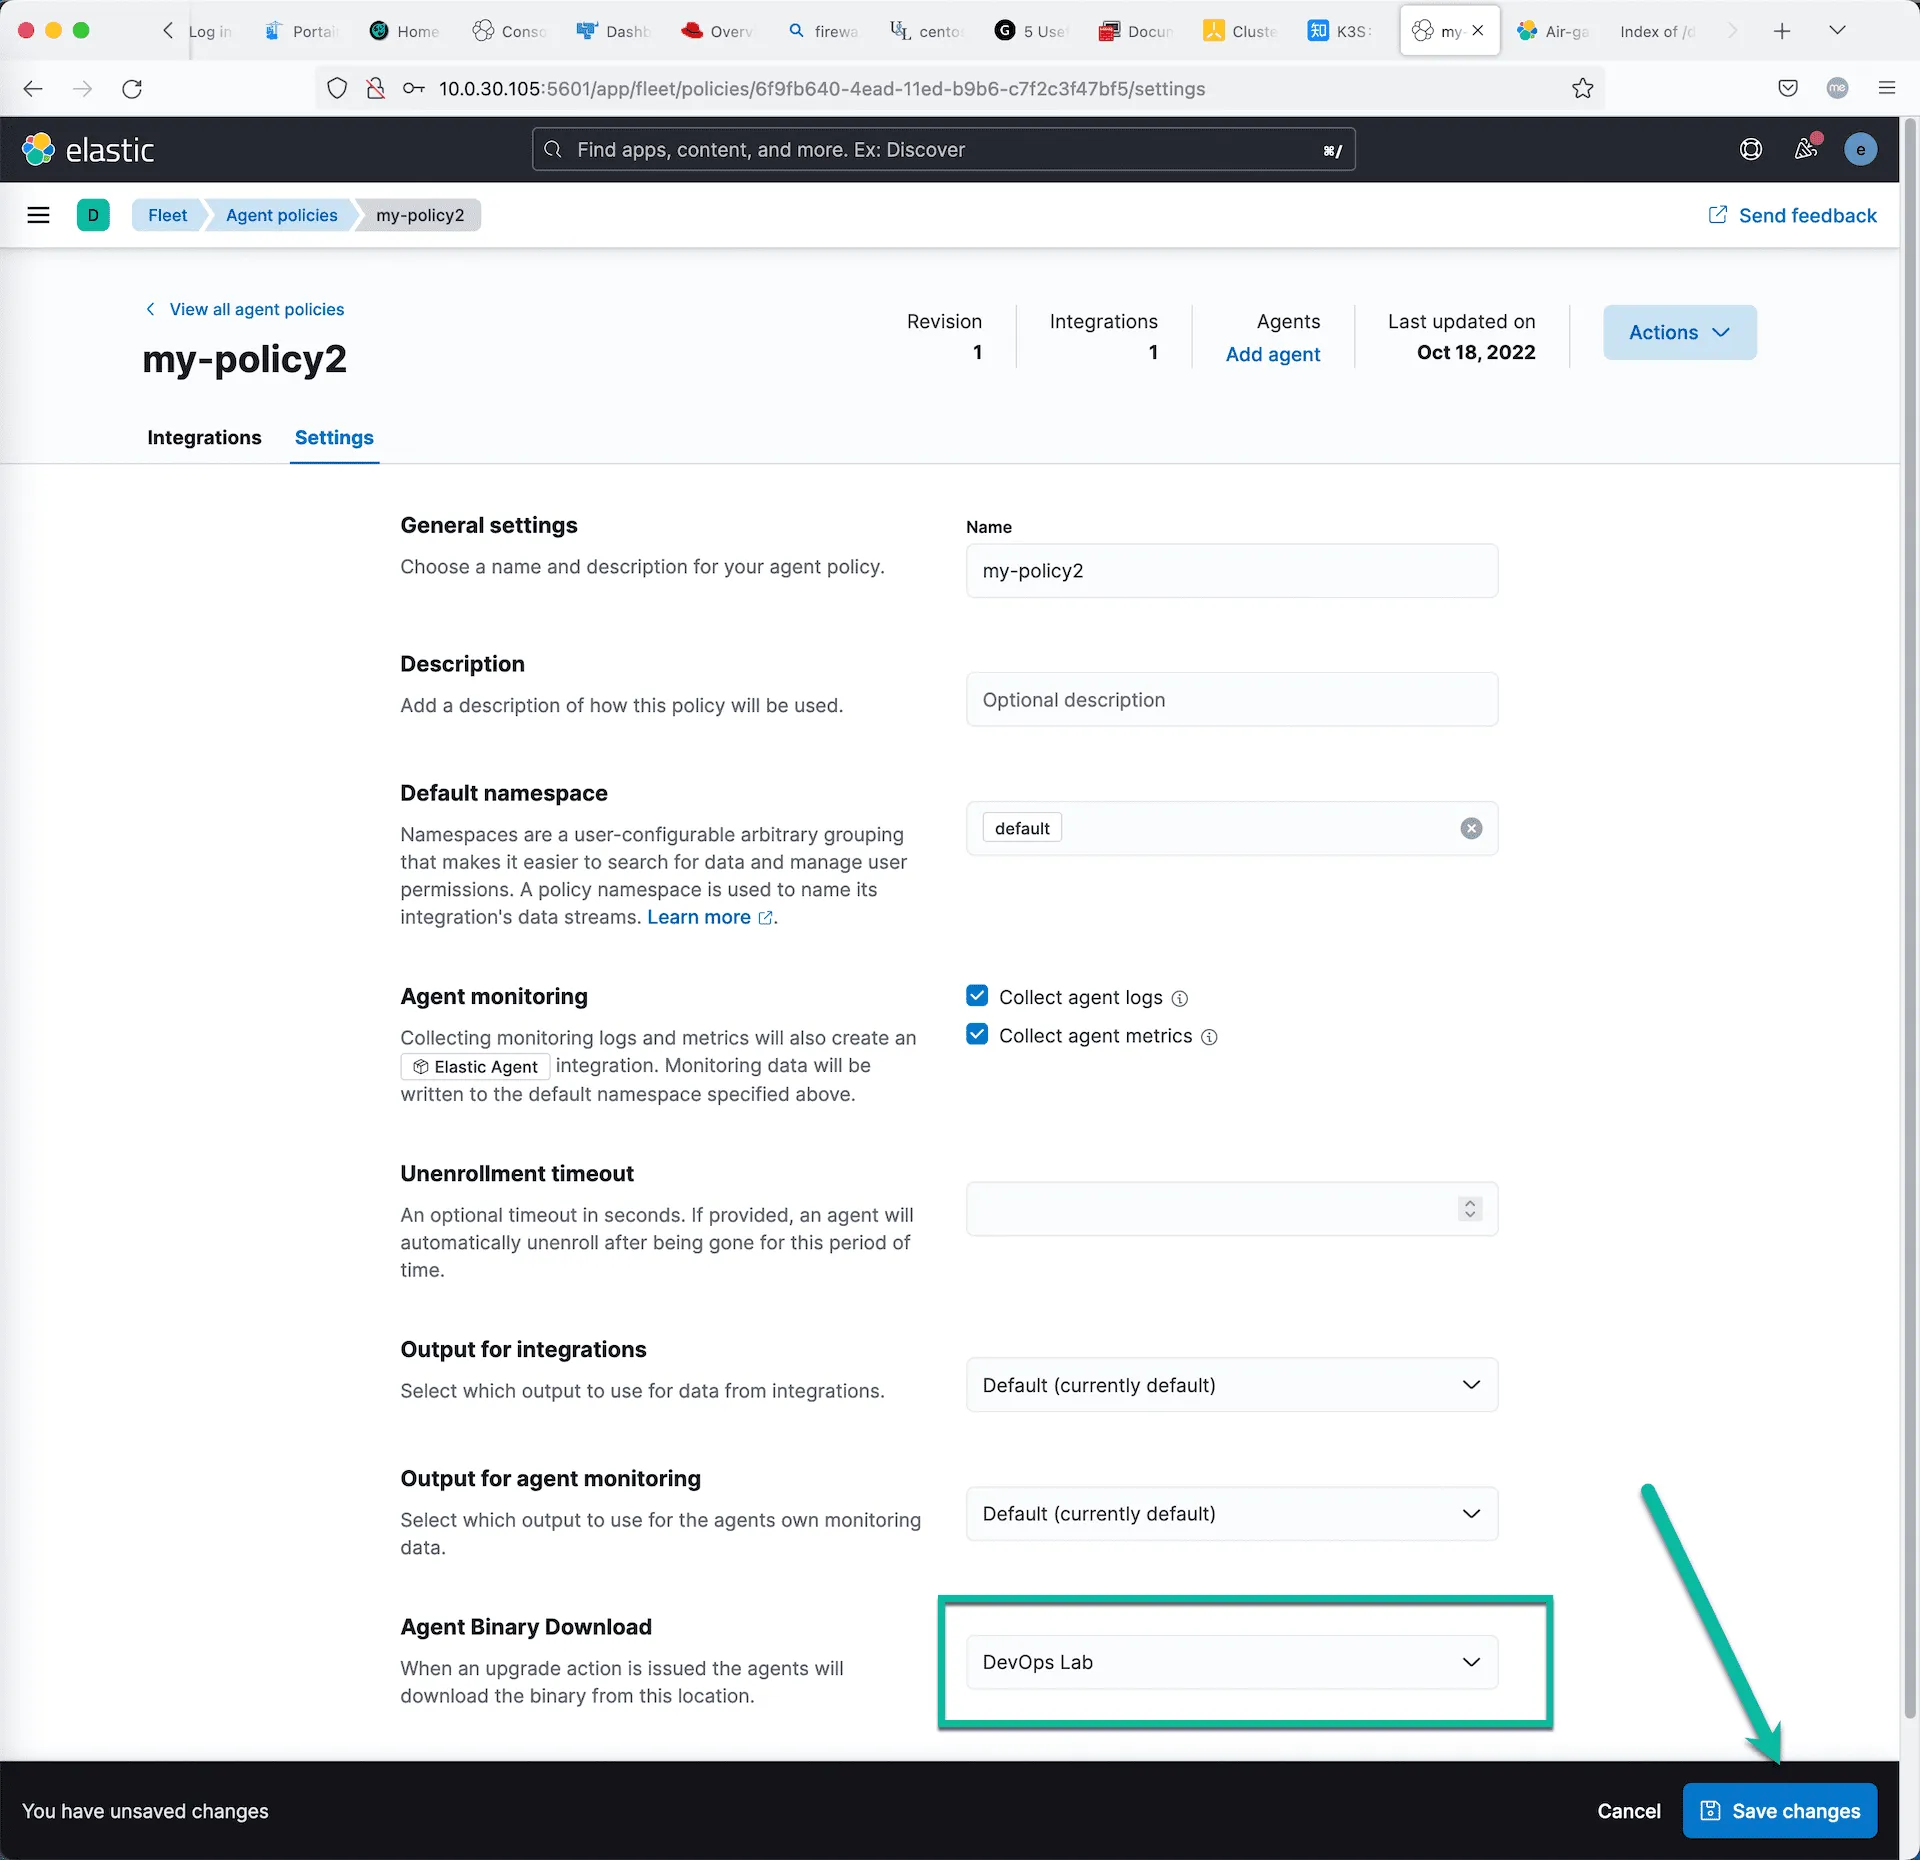Open the newsfeed notifications icon

tap(1805, 150)
